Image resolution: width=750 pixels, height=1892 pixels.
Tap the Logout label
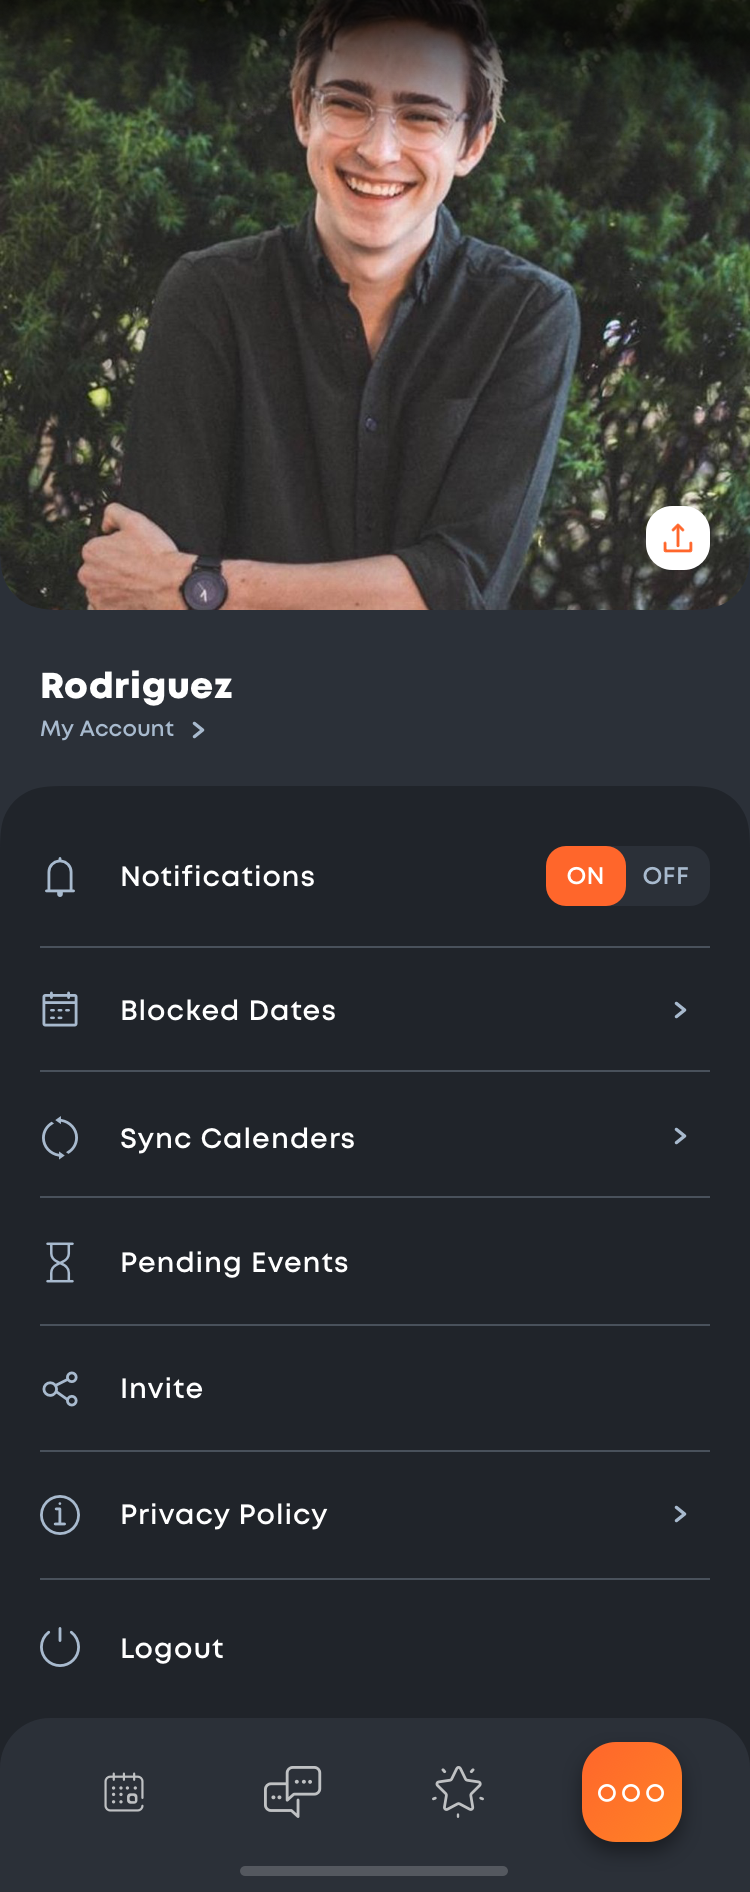coord(172,1648)
